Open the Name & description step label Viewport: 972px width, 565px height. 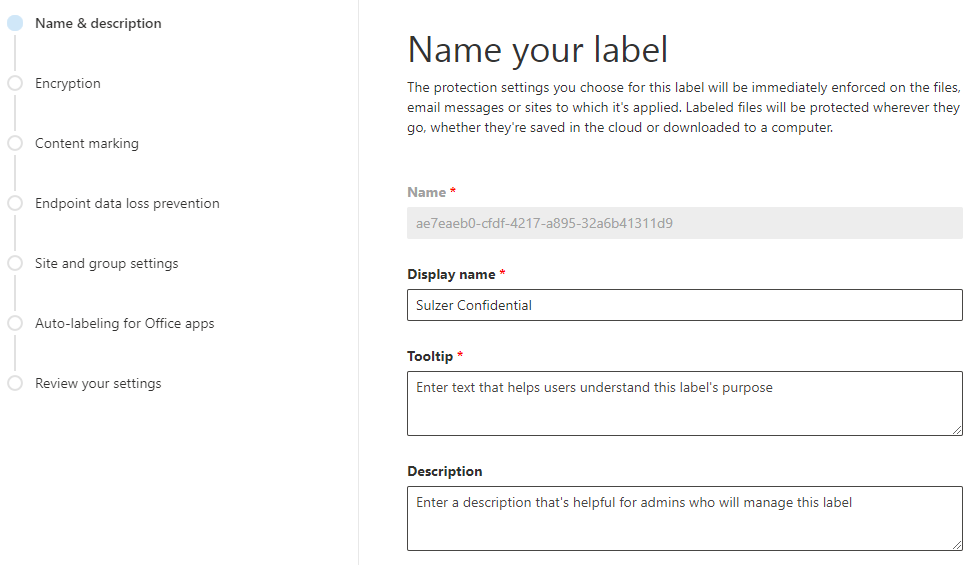98,23
